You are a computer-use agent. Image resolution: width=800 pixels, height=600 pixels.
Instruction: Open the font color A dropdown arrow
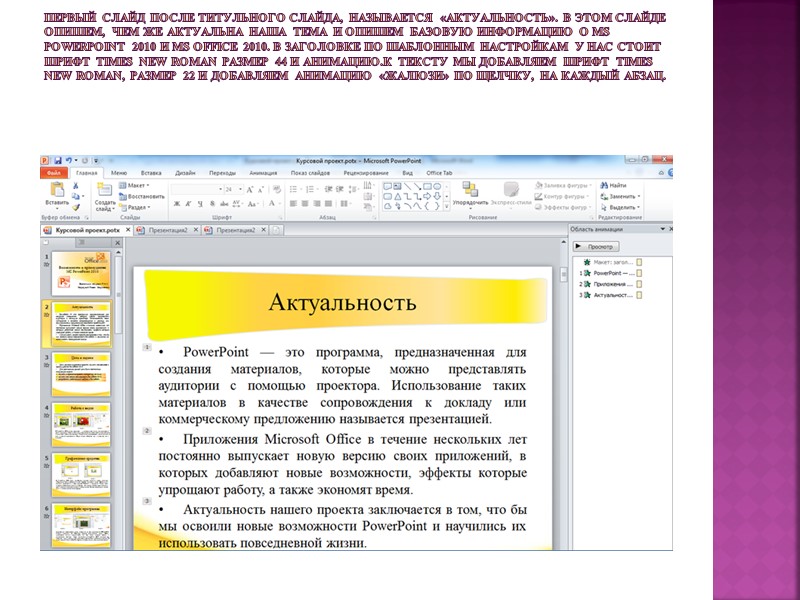[280, 204]
